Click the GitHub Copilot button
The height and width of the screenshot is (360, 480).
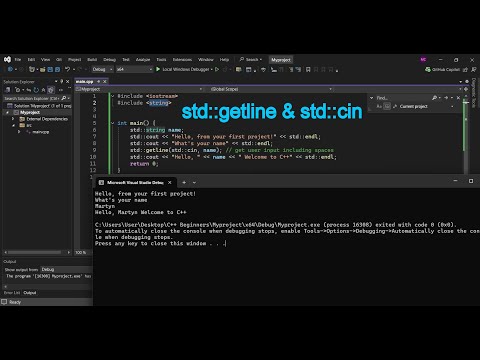442,69
